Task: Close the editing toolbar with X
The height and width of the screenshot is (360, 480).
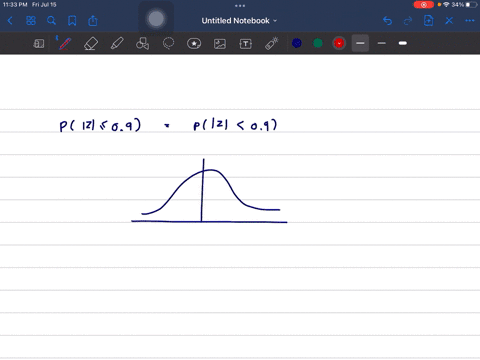Action: tap(449, 21)
